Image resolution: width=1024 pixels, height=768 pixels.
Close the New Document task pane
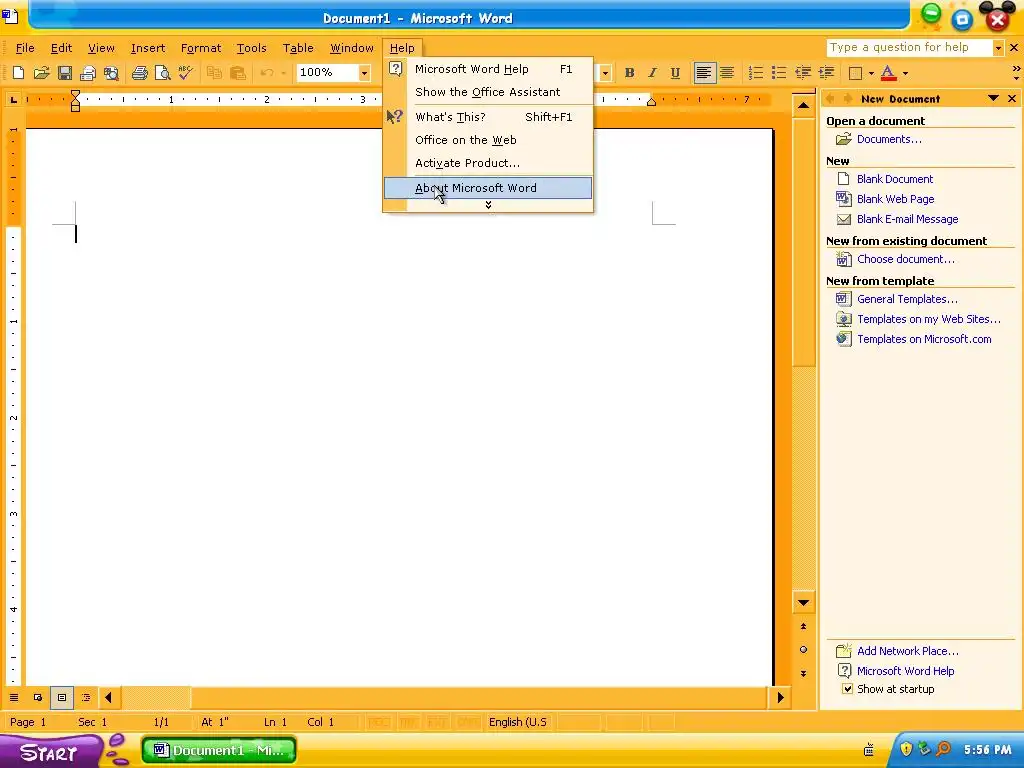(1012, 99)
